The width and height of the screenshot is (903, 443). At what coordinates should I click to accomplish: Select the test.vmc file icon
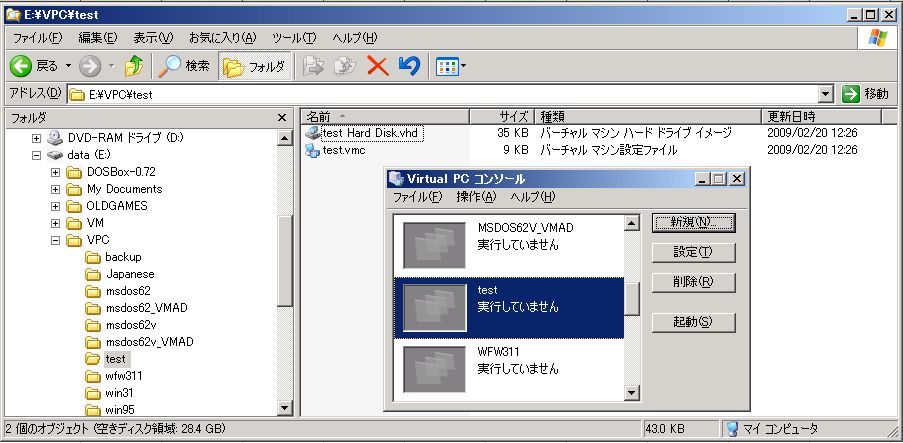point(312,150)
